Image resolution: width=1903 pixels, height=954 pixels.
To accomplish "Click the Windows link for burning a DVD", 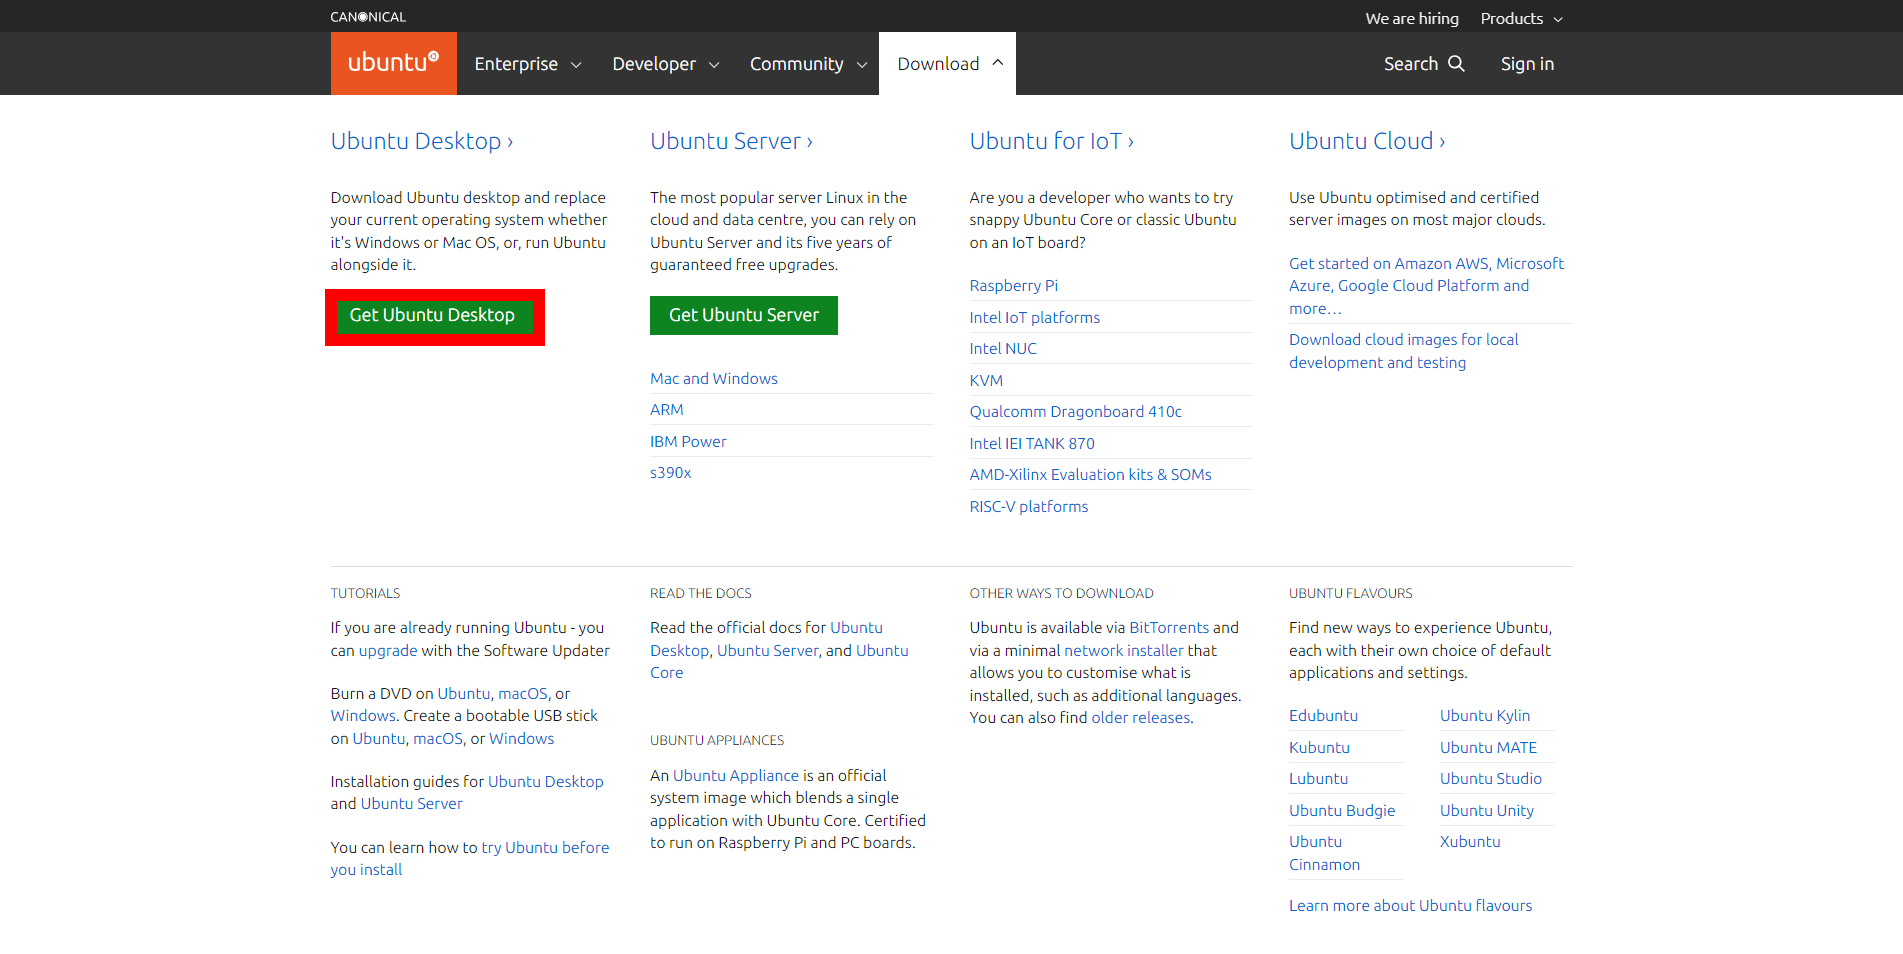I will click(x=363, y=716).
